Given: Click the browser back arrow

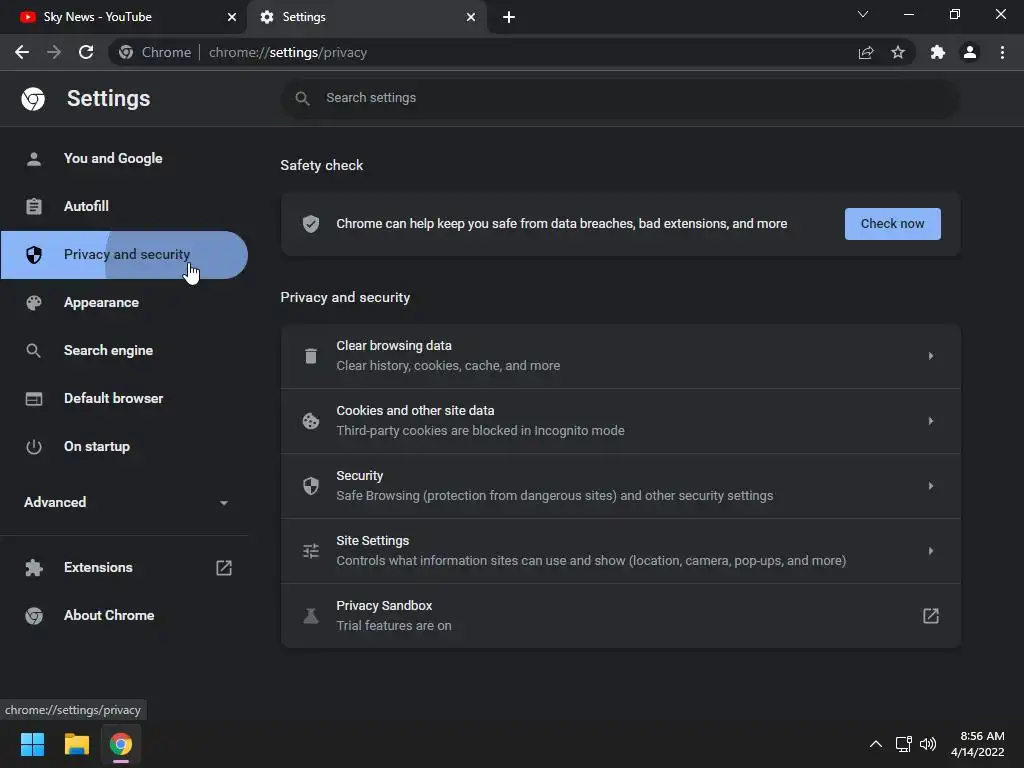Looking at the screenshot, I should click(22, 52).
